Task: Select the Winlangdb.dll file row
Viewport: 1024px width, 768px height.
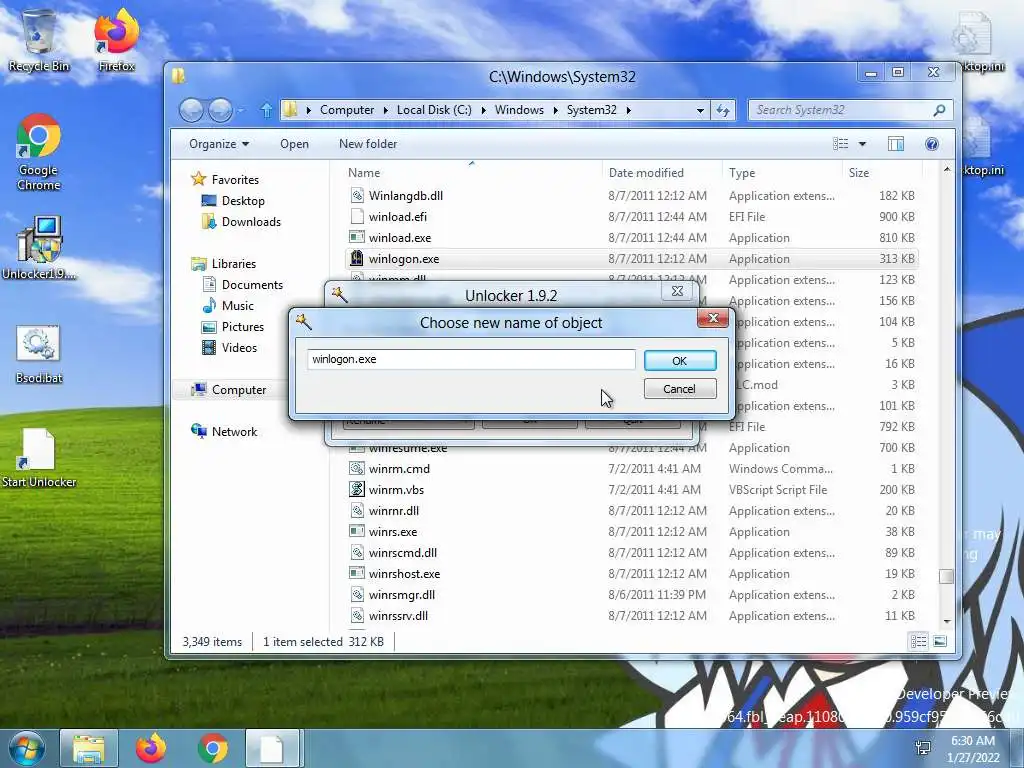Action: [x=632, y=196]
